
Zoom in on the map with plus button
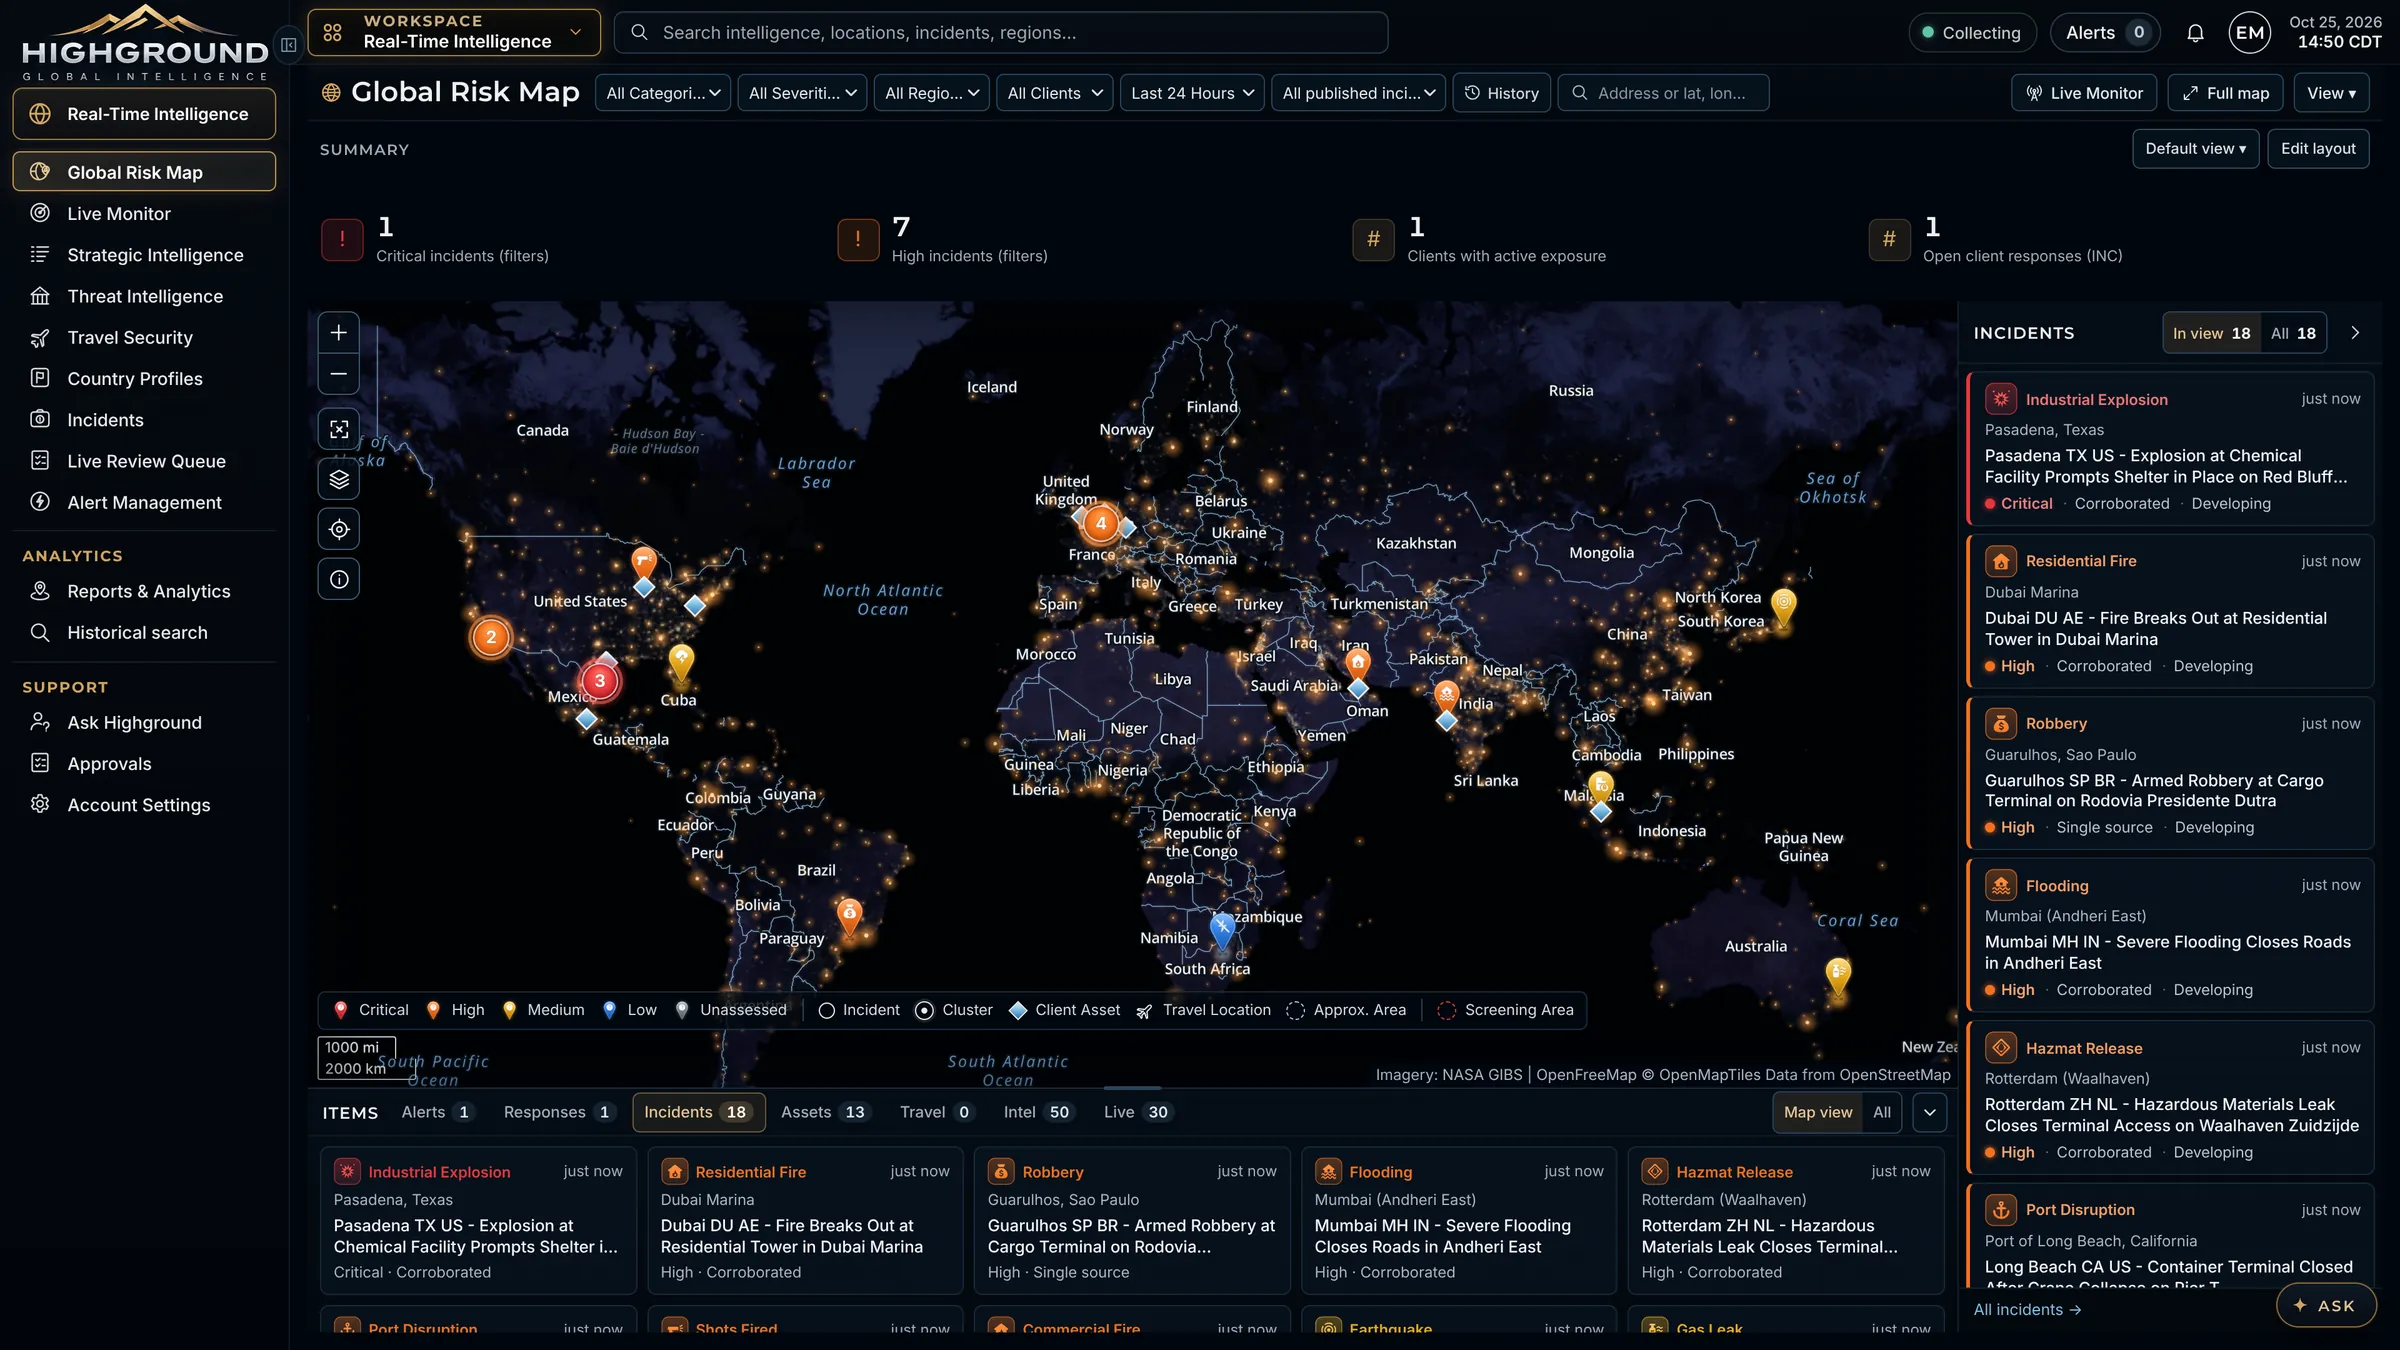pos(339,333)
